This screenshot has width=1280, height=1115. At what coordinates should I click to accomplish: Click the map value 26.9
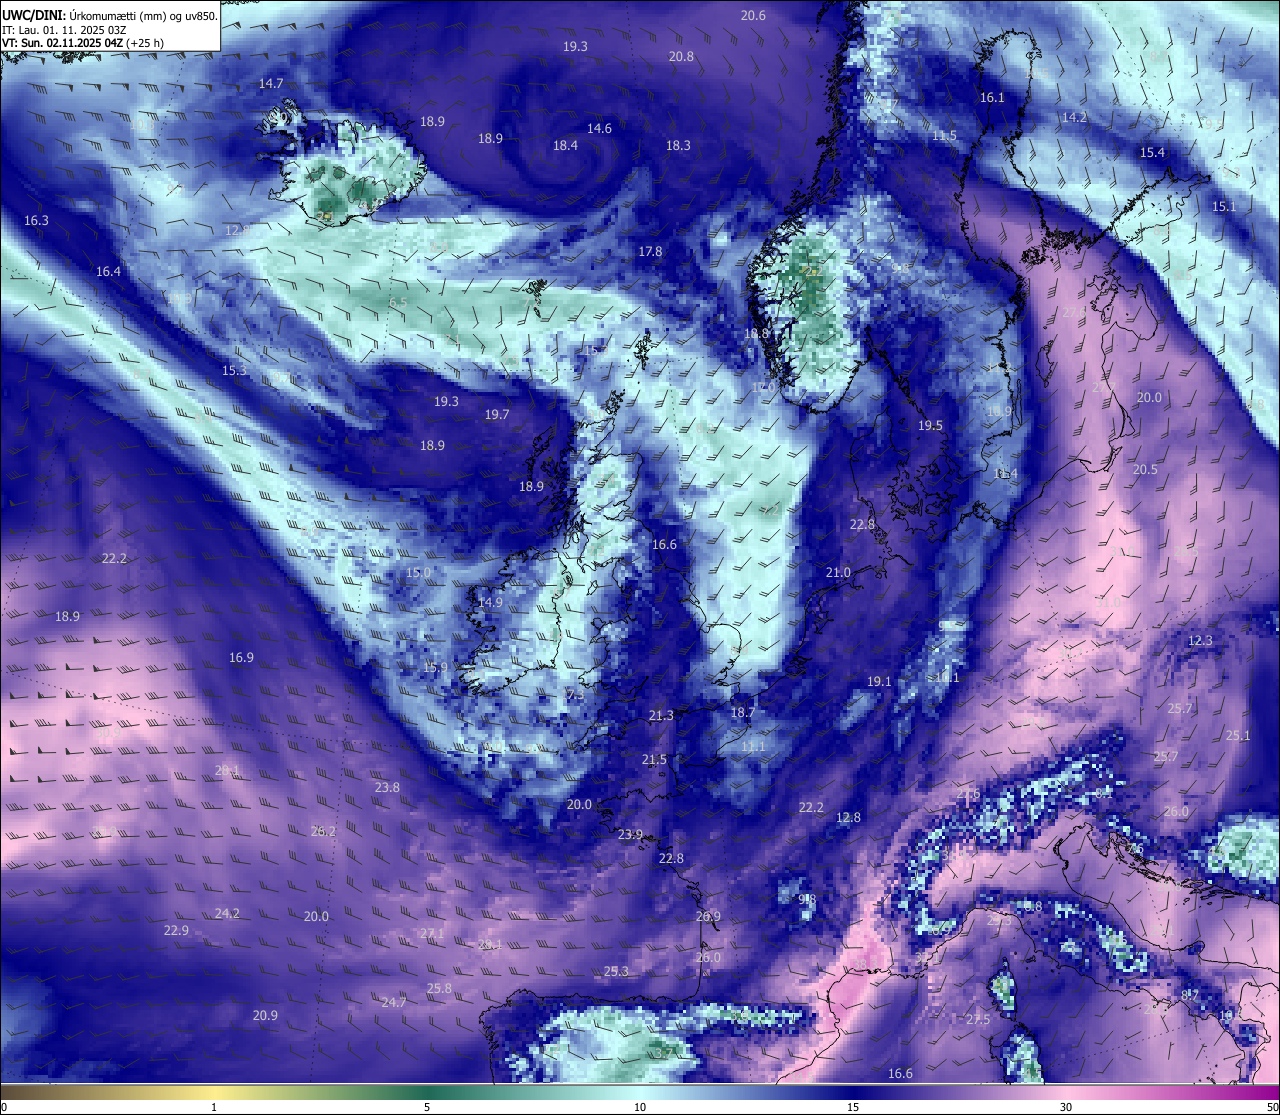coord(708,916)
